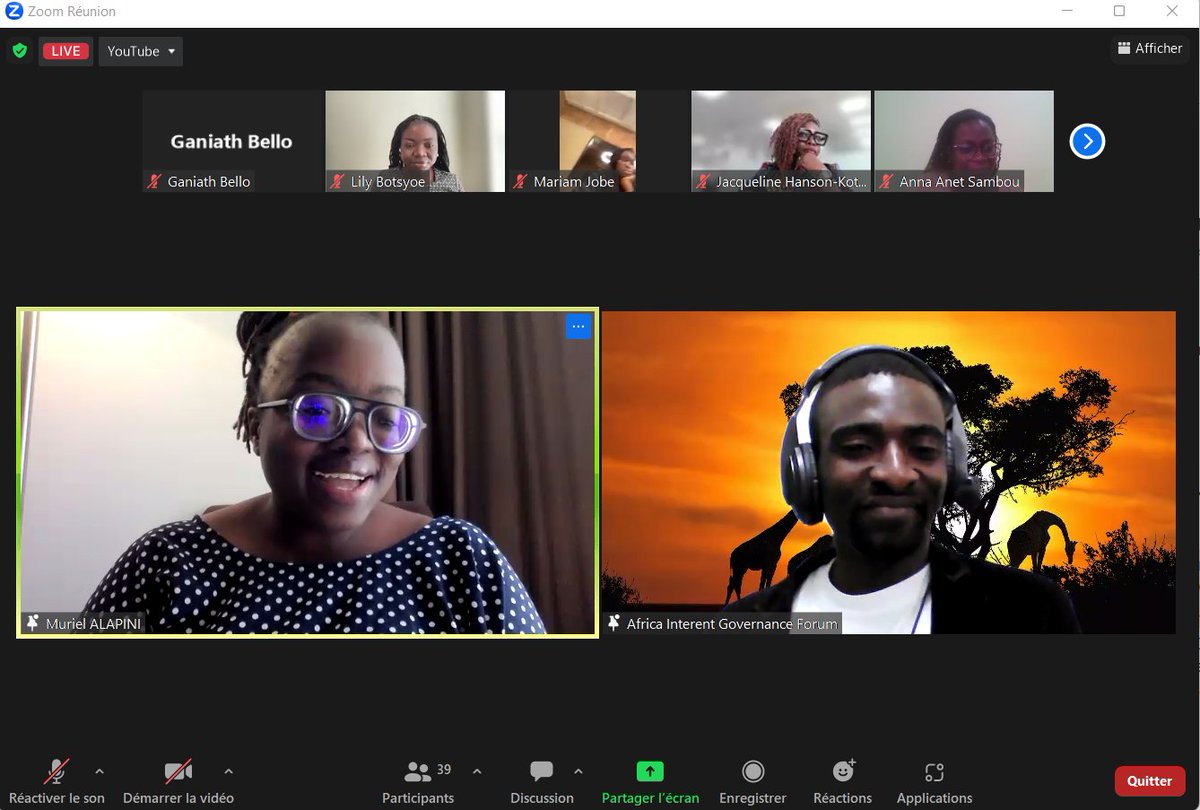Show next participants with blue arrow
The image size is (1200, 810).
click(1087, 141)
